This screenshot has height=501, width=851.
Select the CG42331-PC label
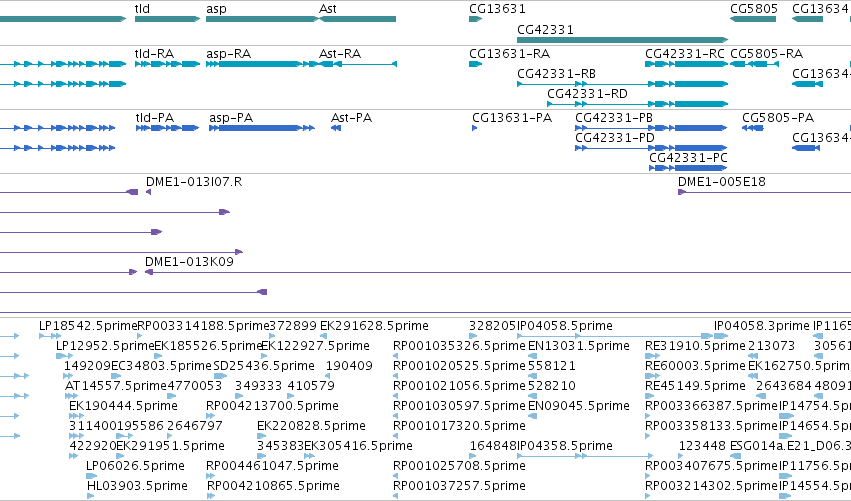[688, 158]
